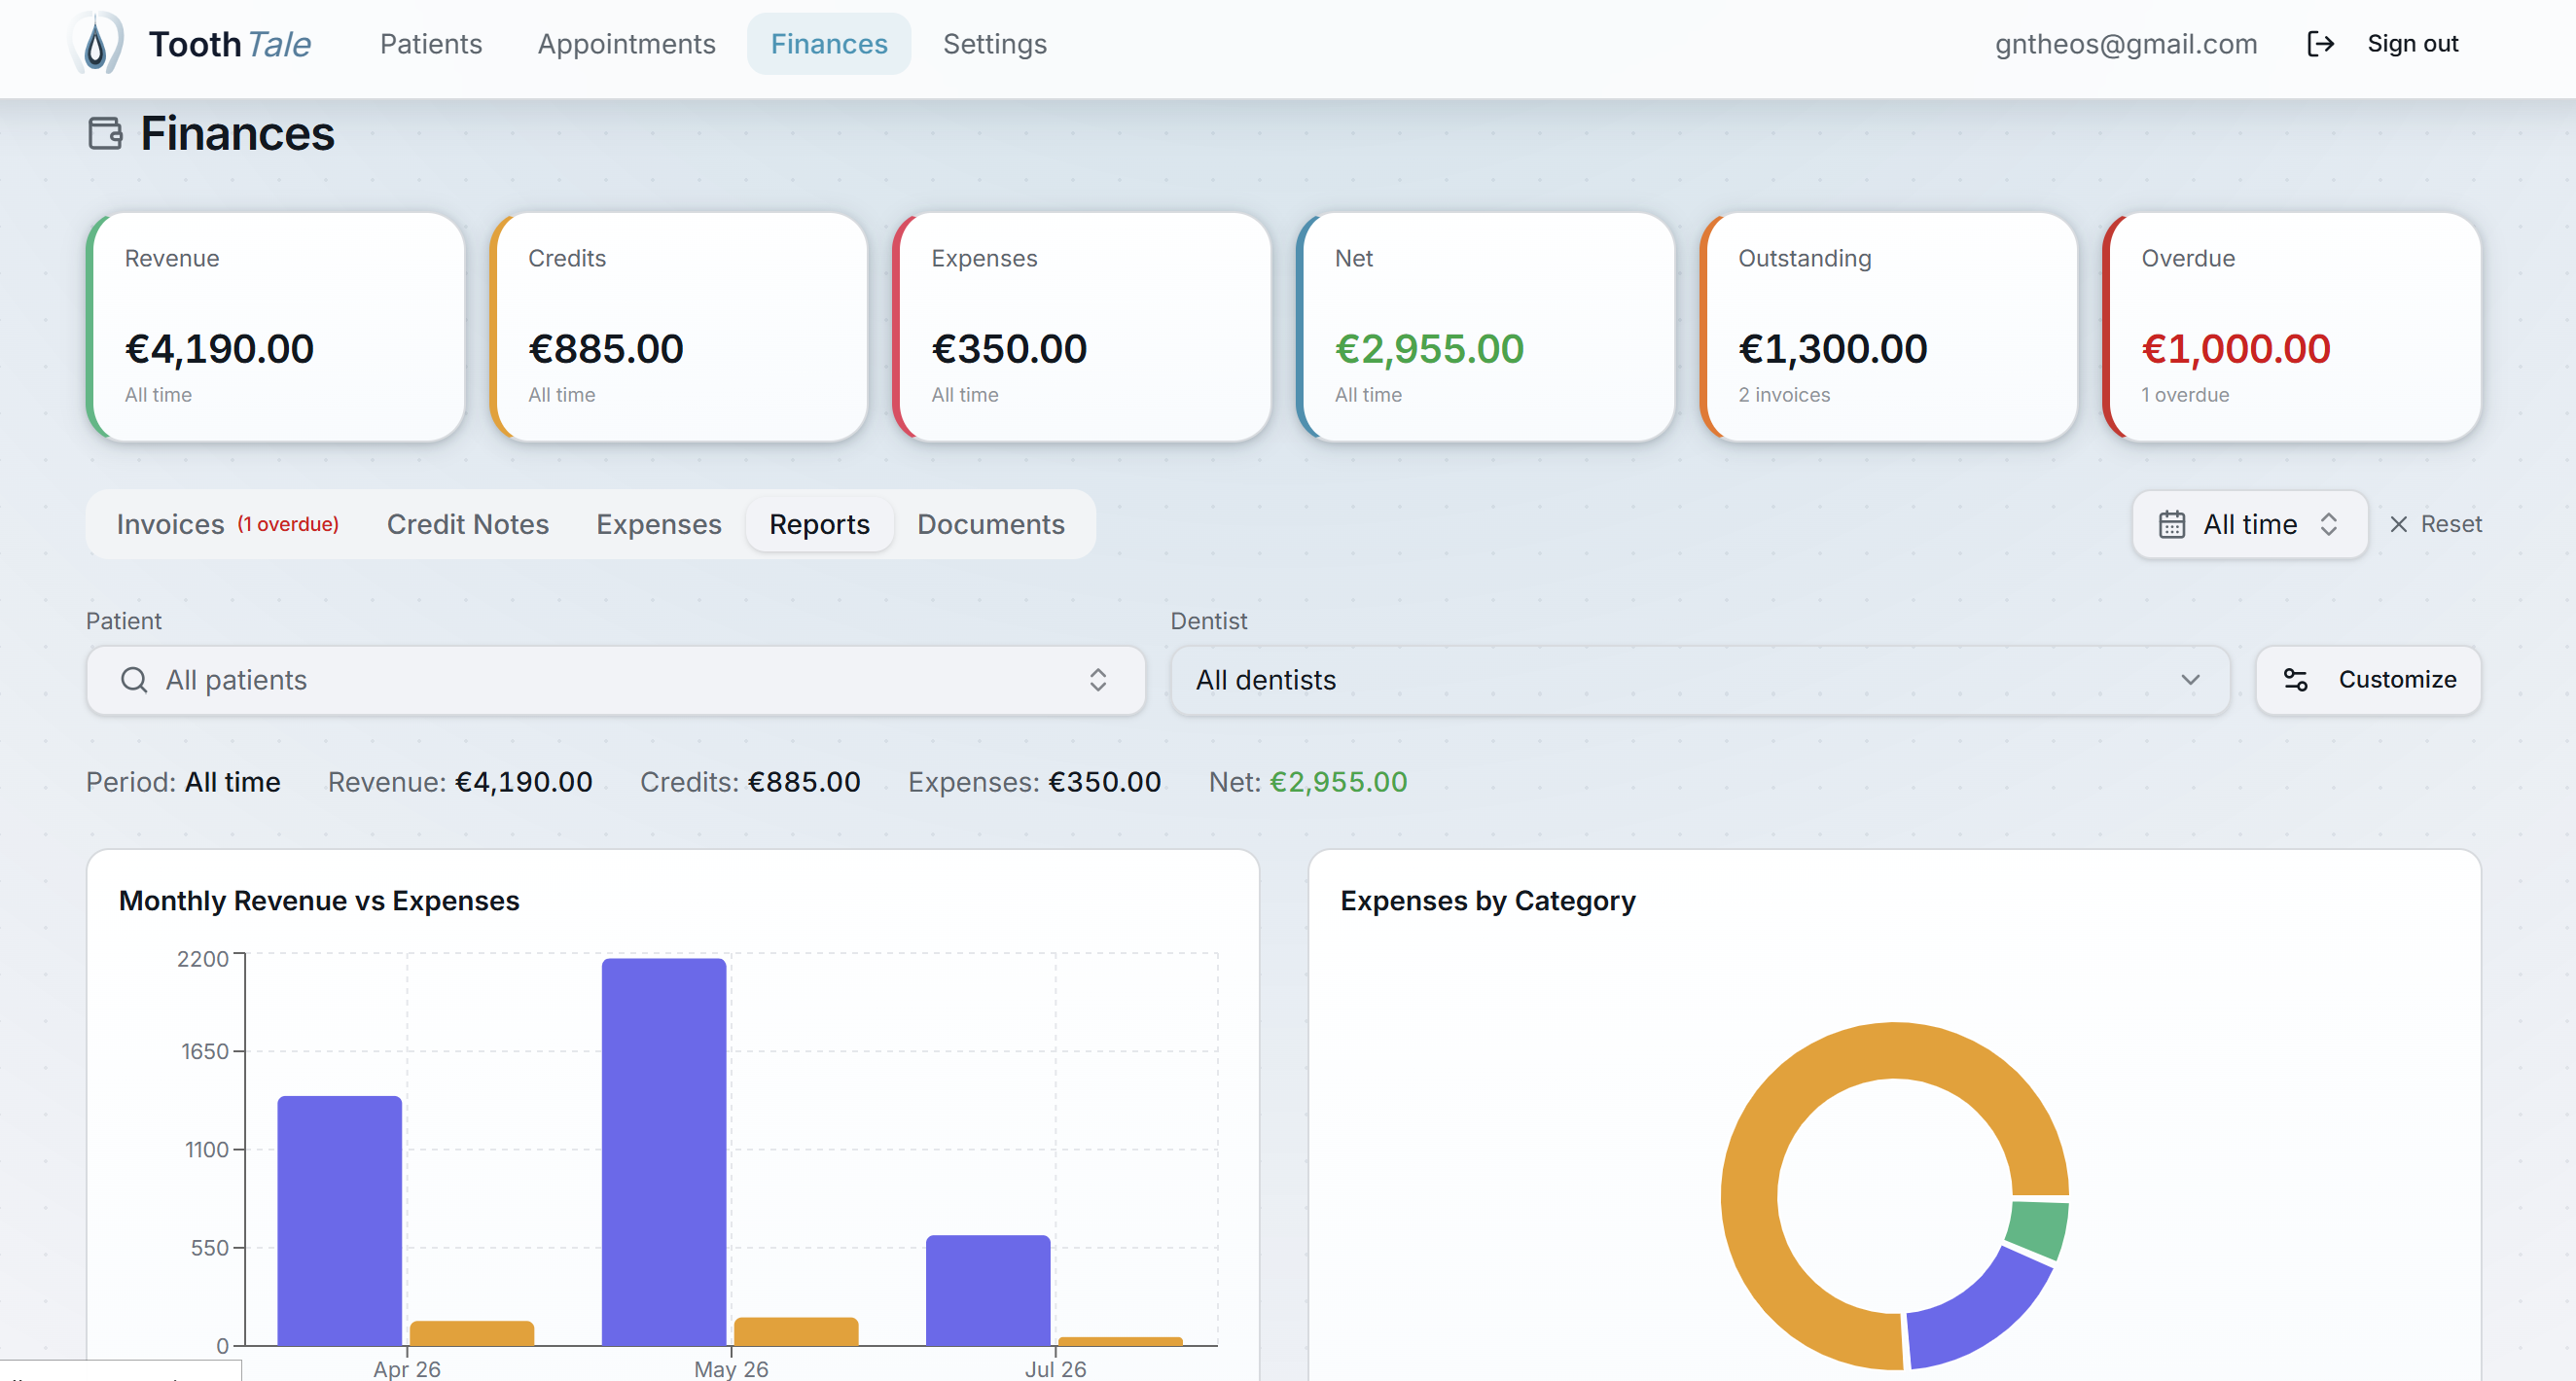Click the Customize button
This screenshot has height=1381, width=2576.
coord(2368,680)
